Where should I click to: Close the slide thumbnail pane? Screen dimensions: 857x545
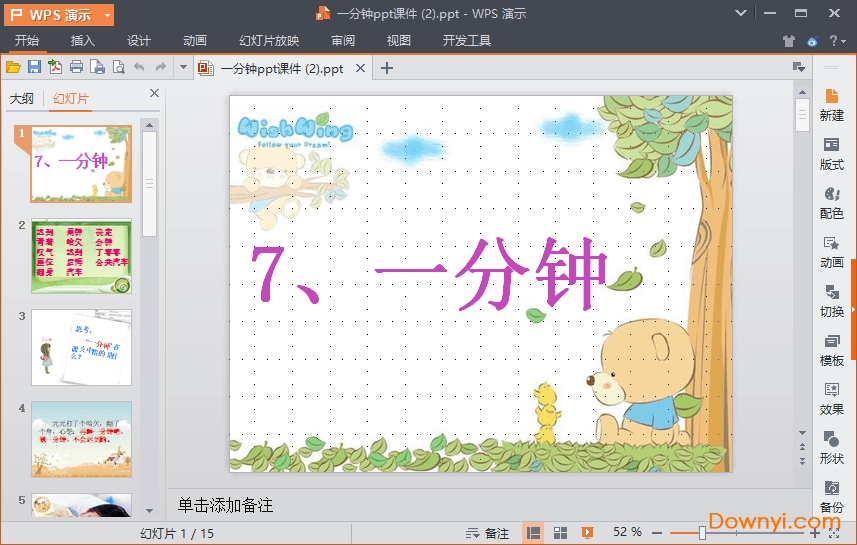pos(154,93)
